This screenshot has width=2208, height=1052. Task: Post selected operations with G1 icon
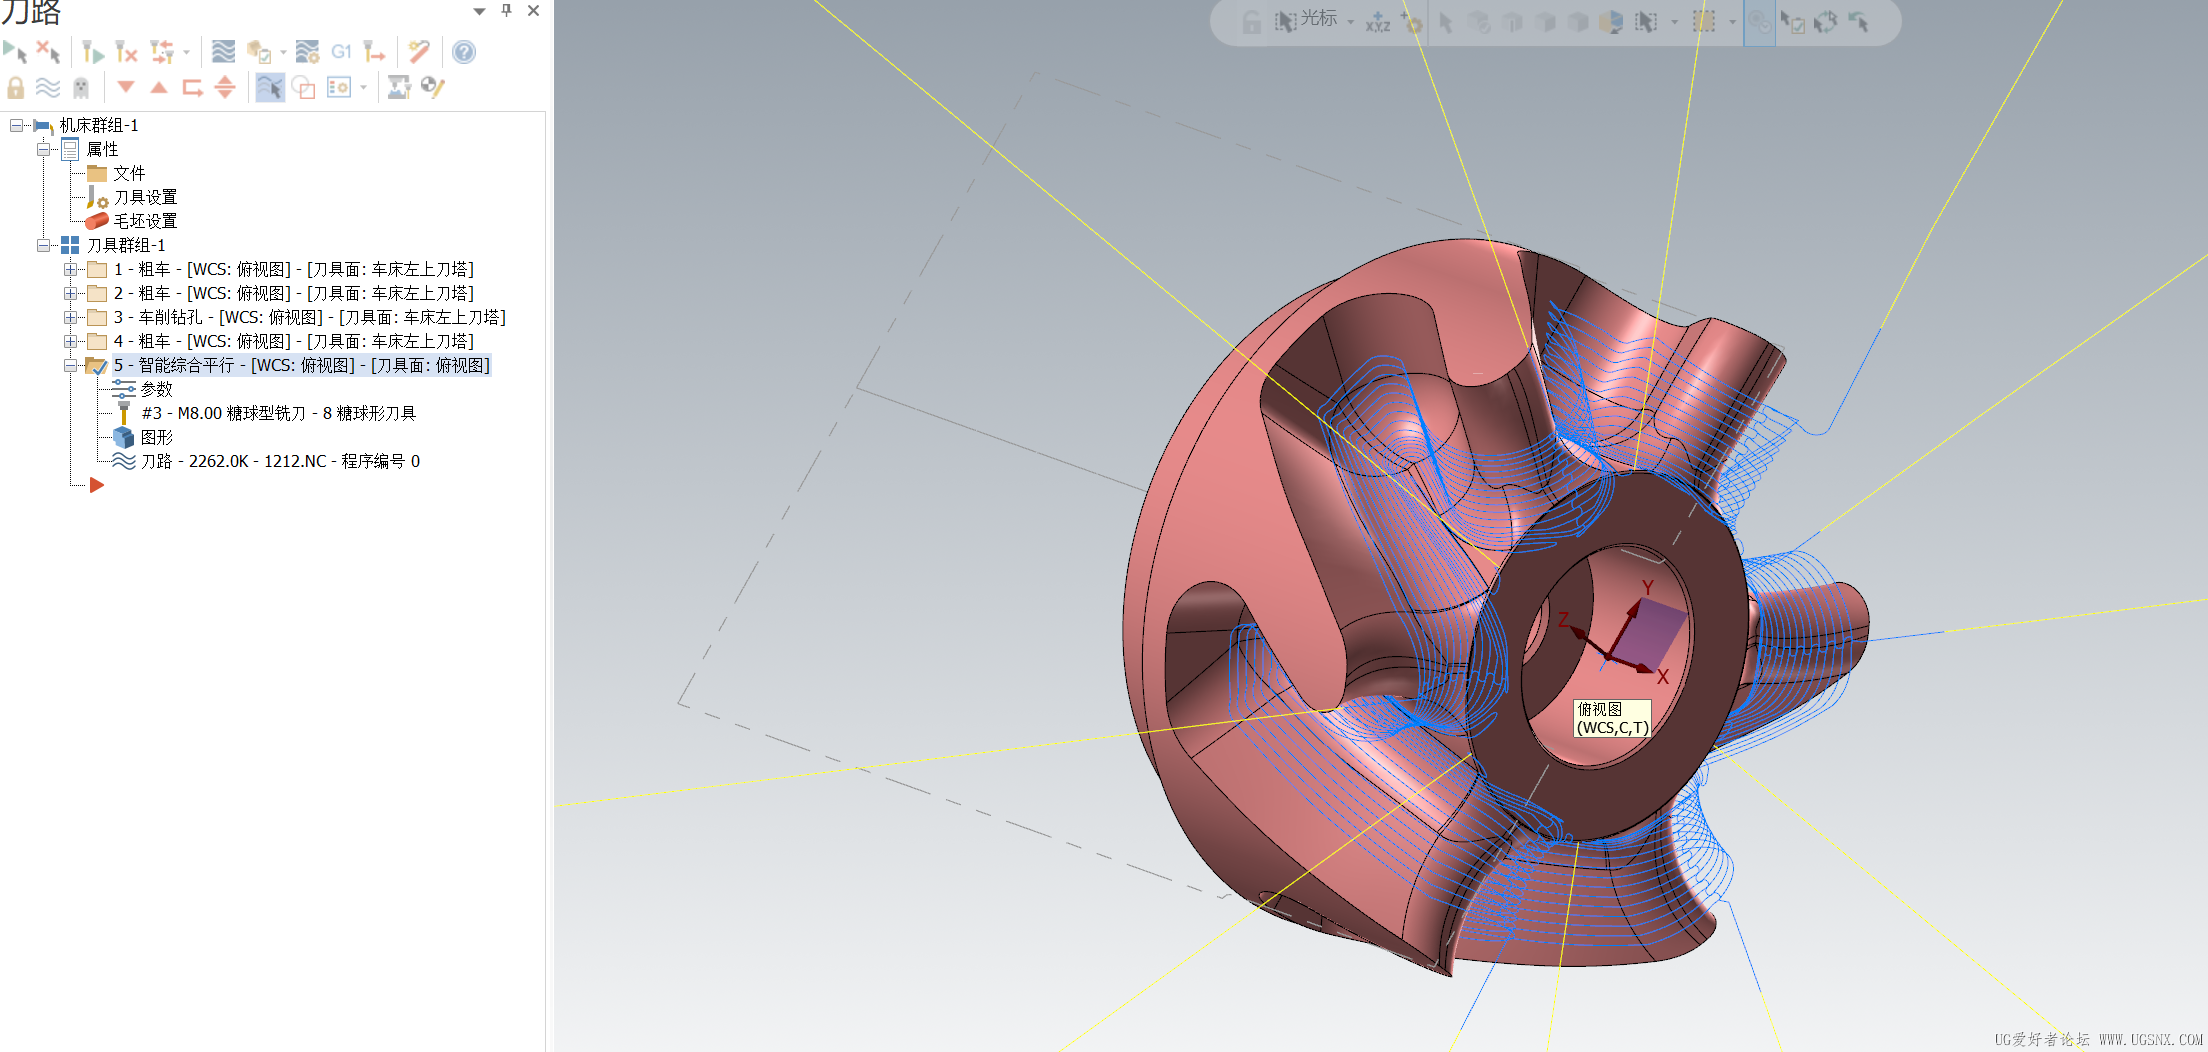tap(341, 52)
